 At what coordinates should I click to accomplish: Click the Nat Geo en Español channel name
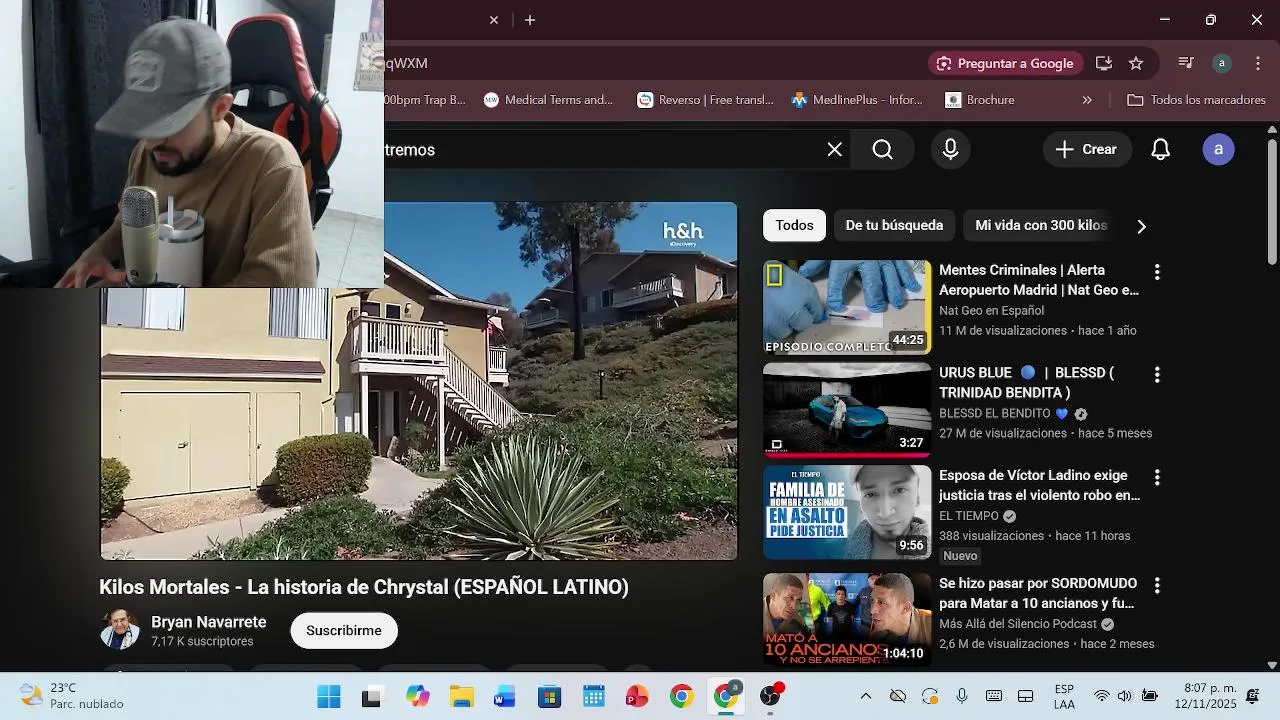pos(991,311)
